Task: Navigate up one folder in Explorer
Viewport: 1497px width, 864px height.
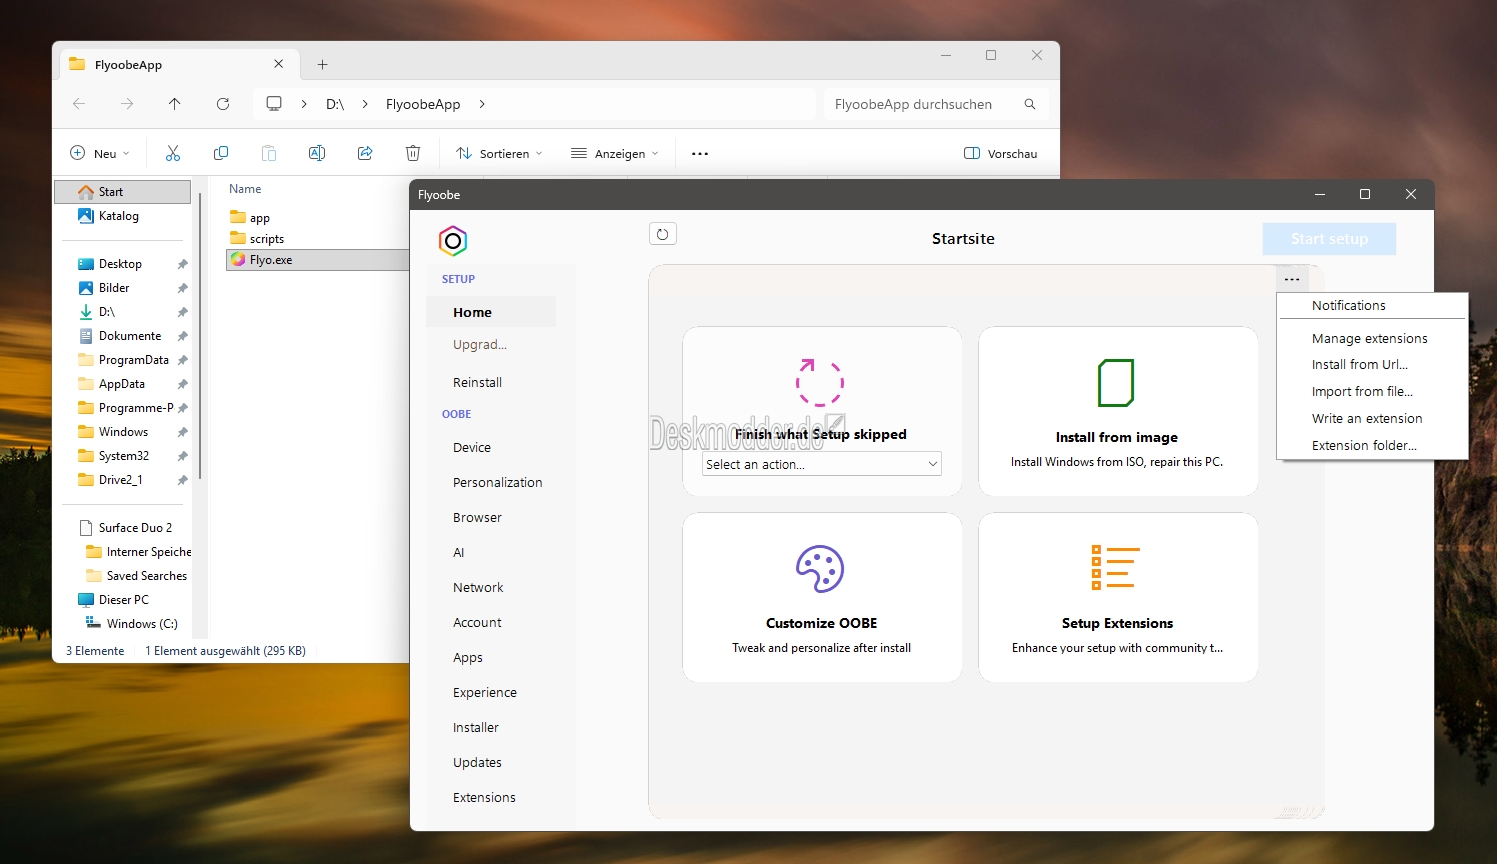Action: tap(175, 104)
